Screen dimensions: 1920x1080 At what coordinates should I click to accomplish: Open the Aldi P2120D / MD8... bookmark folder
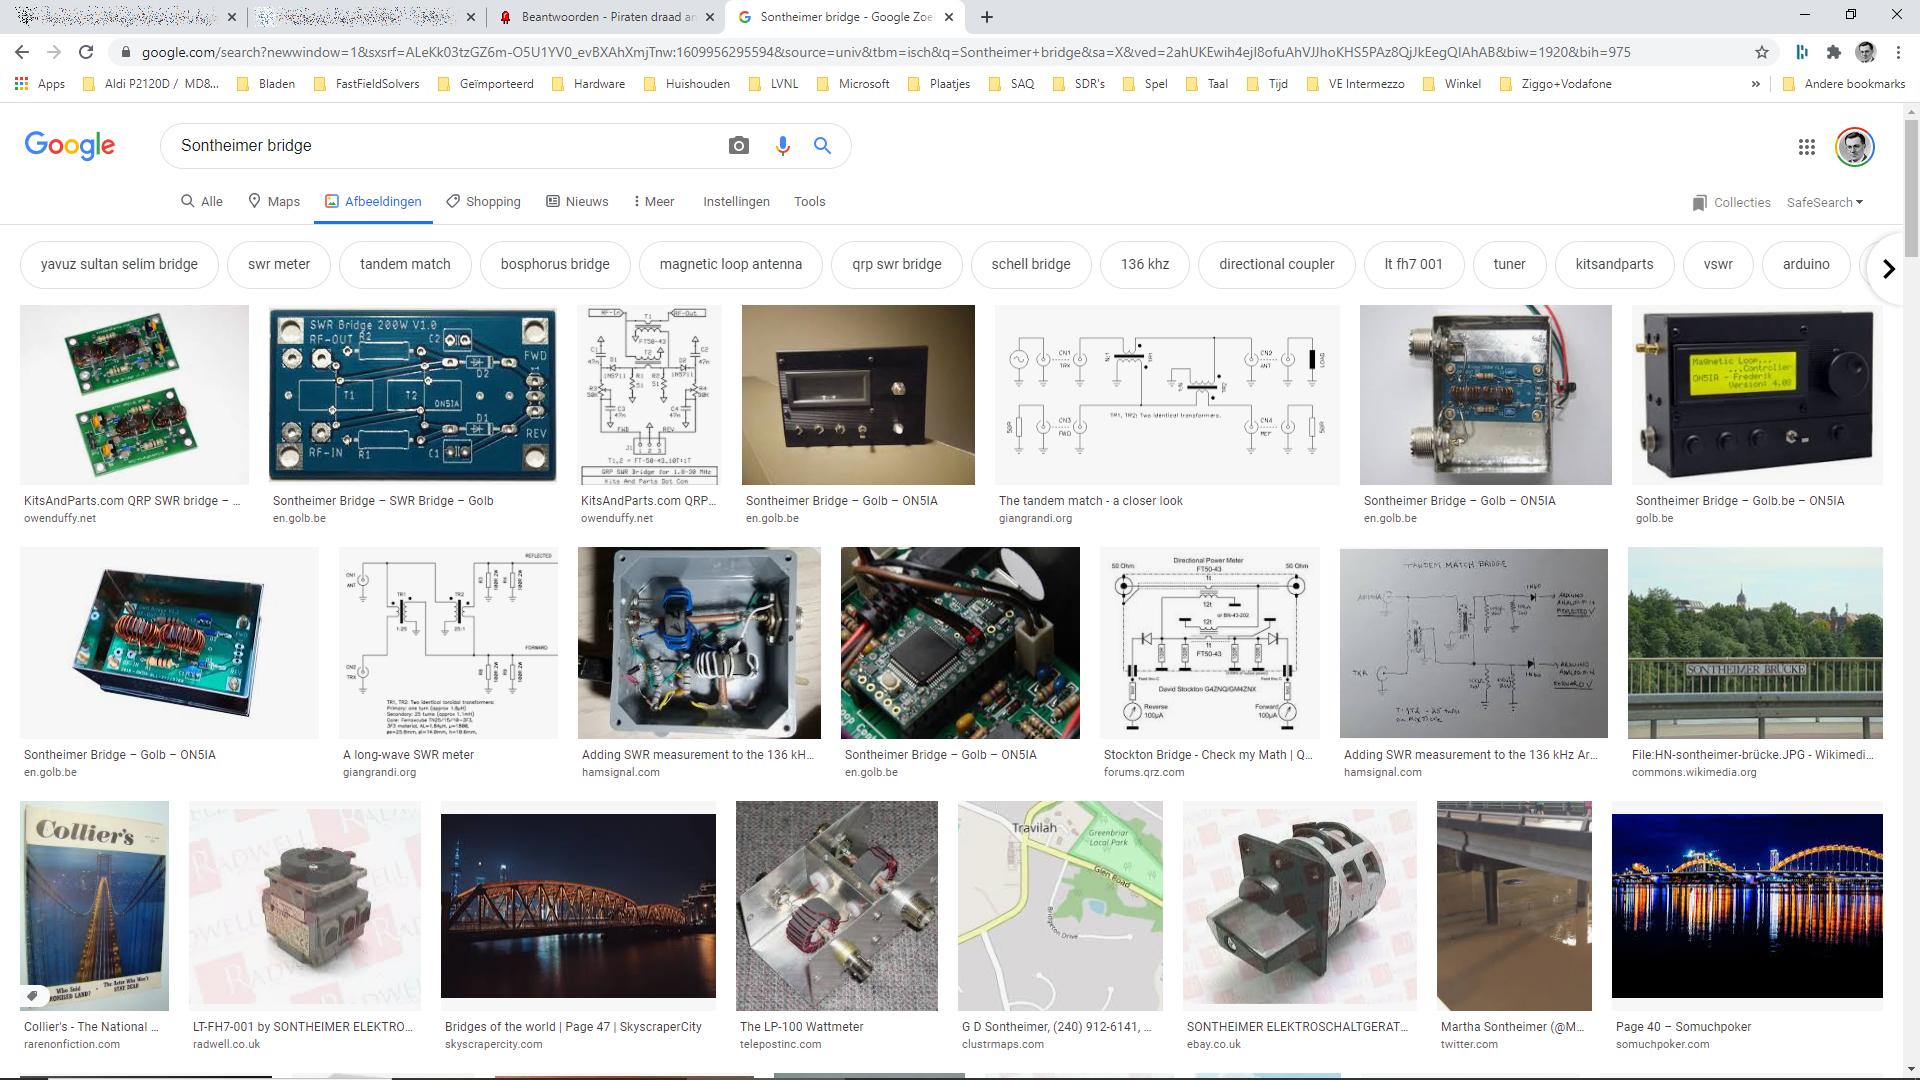tap(150, 84)
